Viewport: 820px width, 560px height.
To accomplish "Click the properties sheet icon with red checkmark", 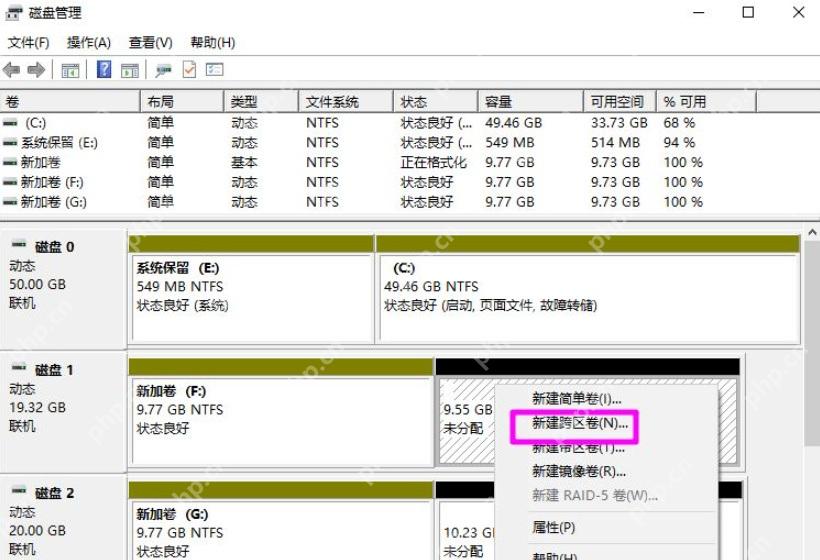I will point(189,70).
